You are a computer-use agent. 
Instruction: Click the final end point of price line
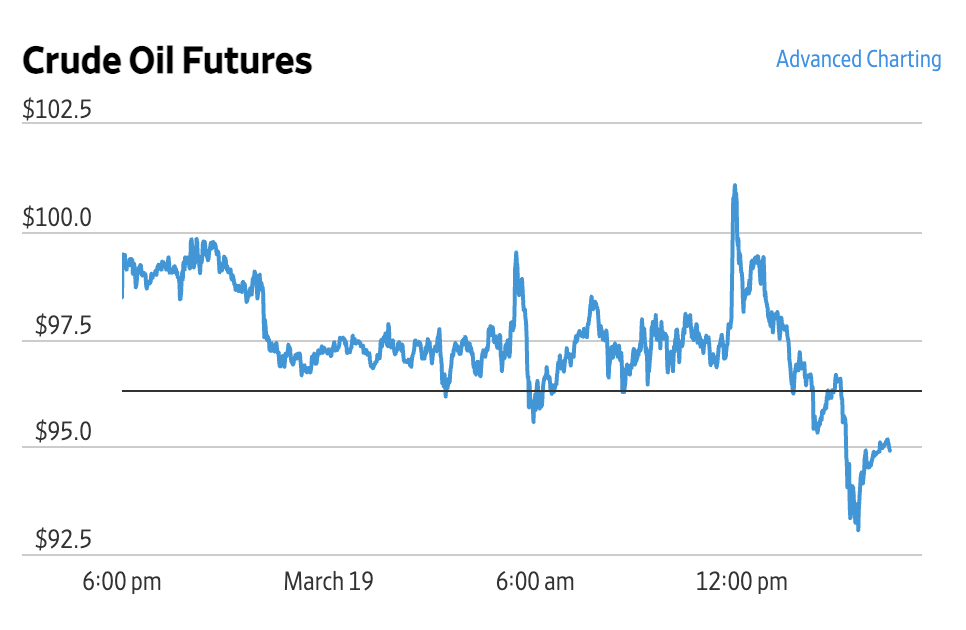(889, 448)
